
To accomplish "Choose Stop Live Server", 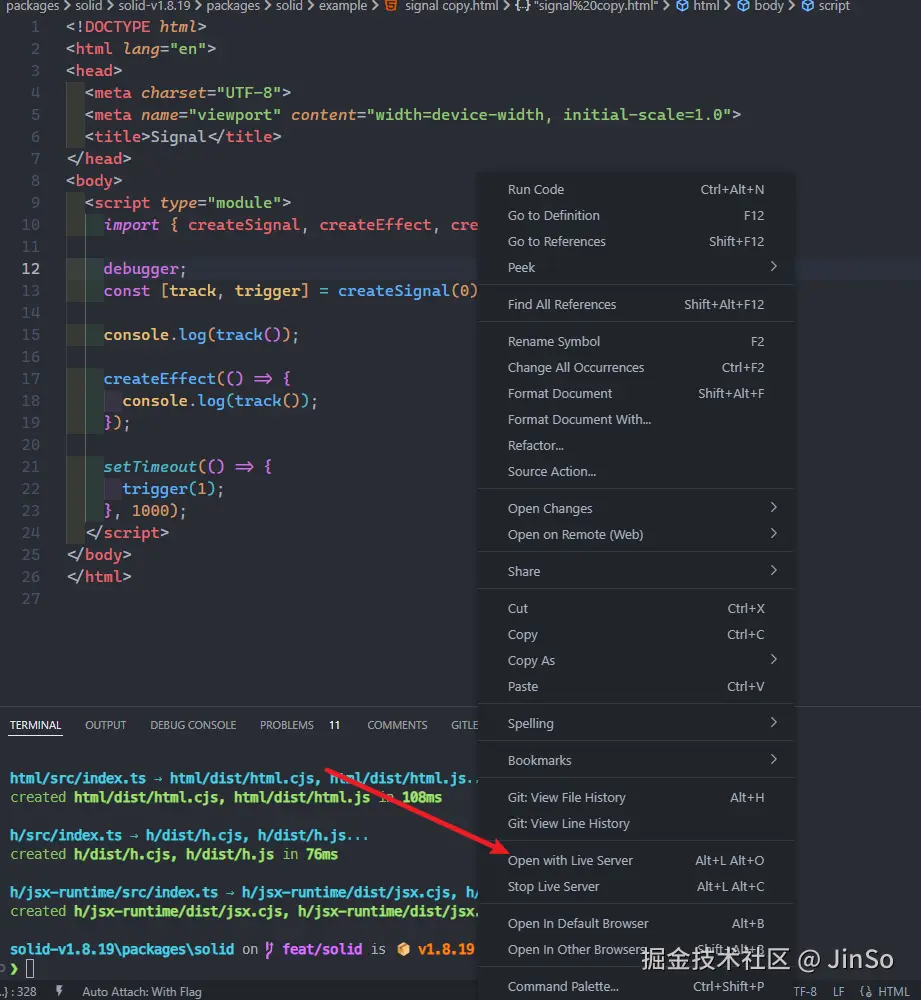I will [x=636, y=886].
